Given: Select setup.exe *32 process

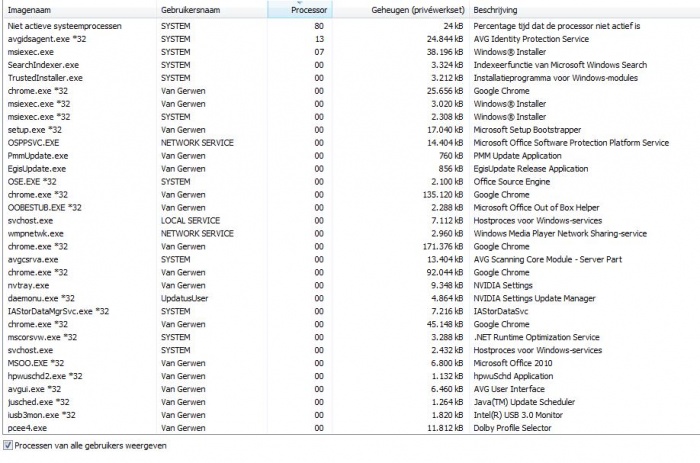Looking at the screenshot, I should point(352,129).
